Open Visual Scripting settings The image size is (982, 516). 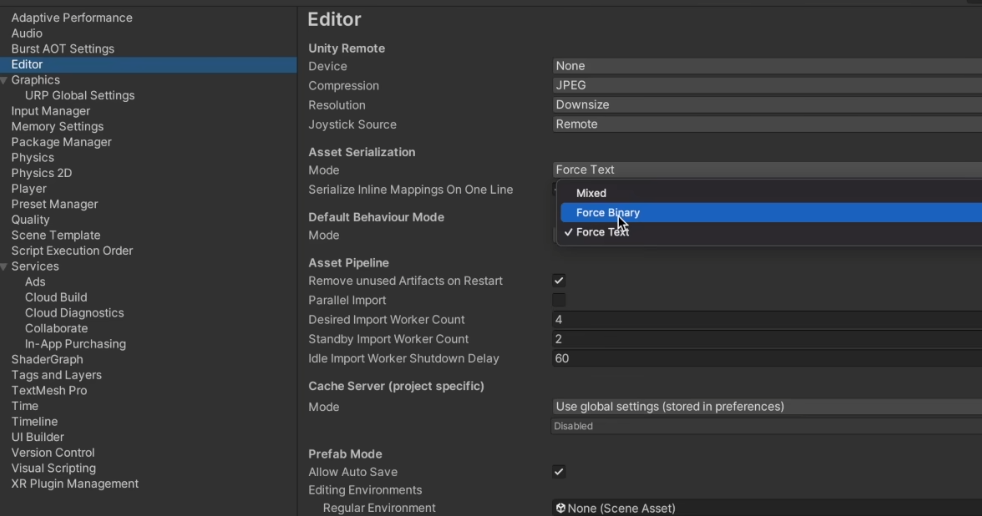coord(53,468)
